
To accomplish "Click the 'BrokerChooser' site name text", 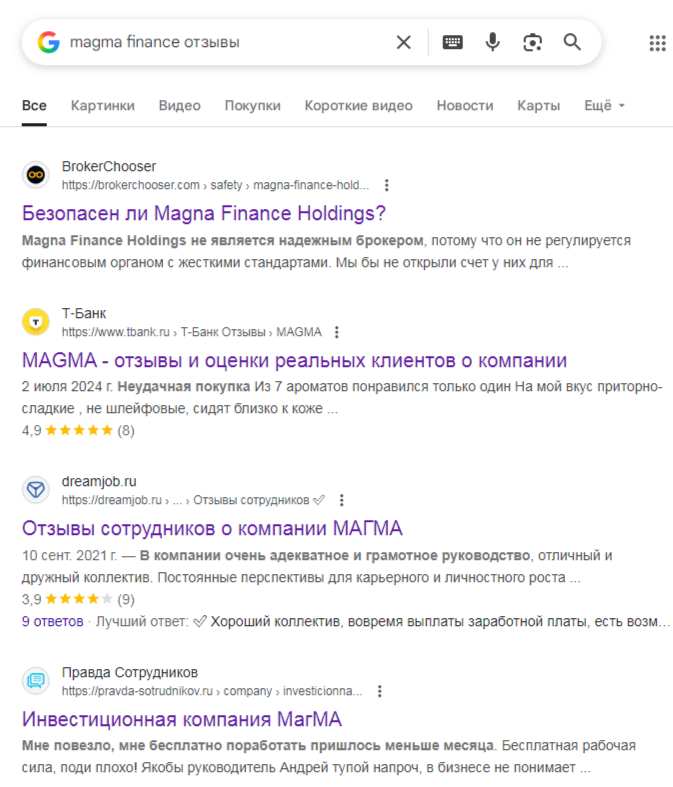I will coord(109,166).
